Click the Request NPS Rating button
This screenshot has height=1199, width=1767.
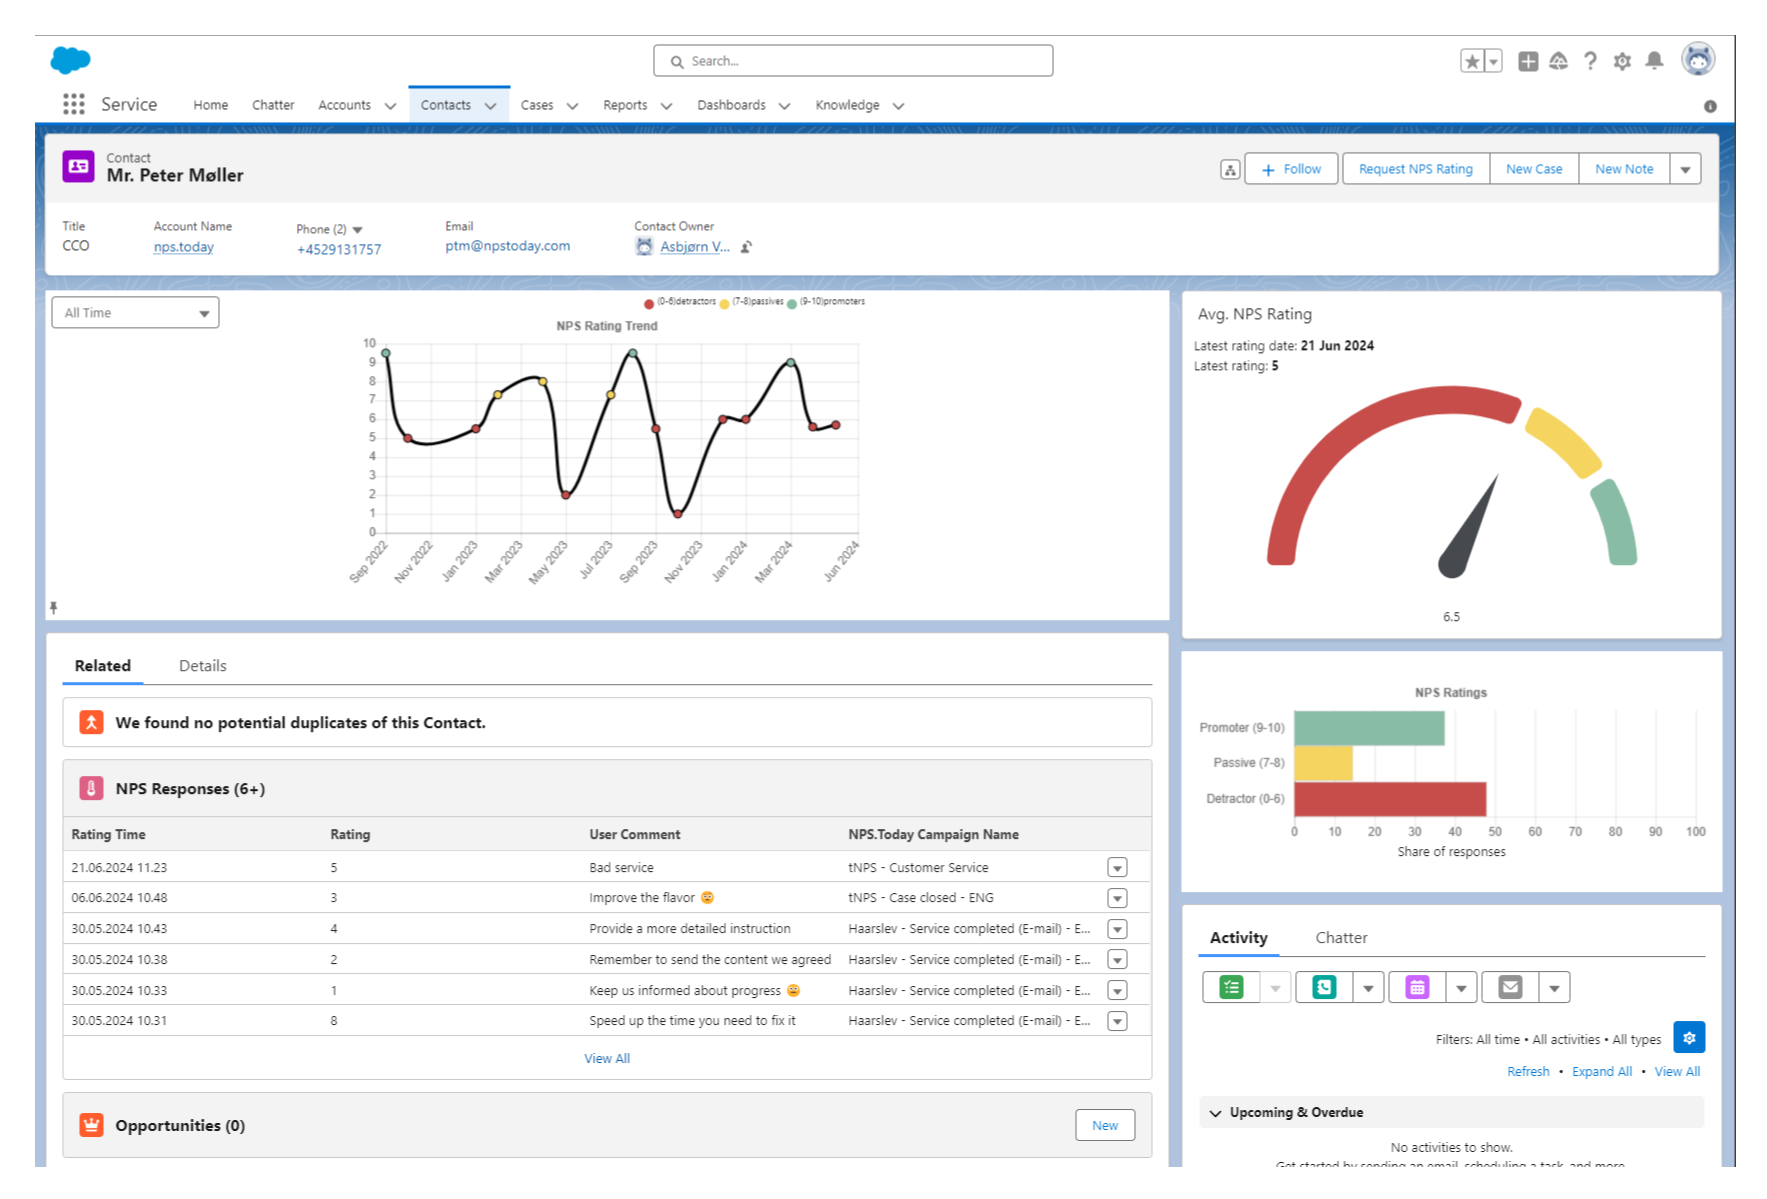point(1415,169)
